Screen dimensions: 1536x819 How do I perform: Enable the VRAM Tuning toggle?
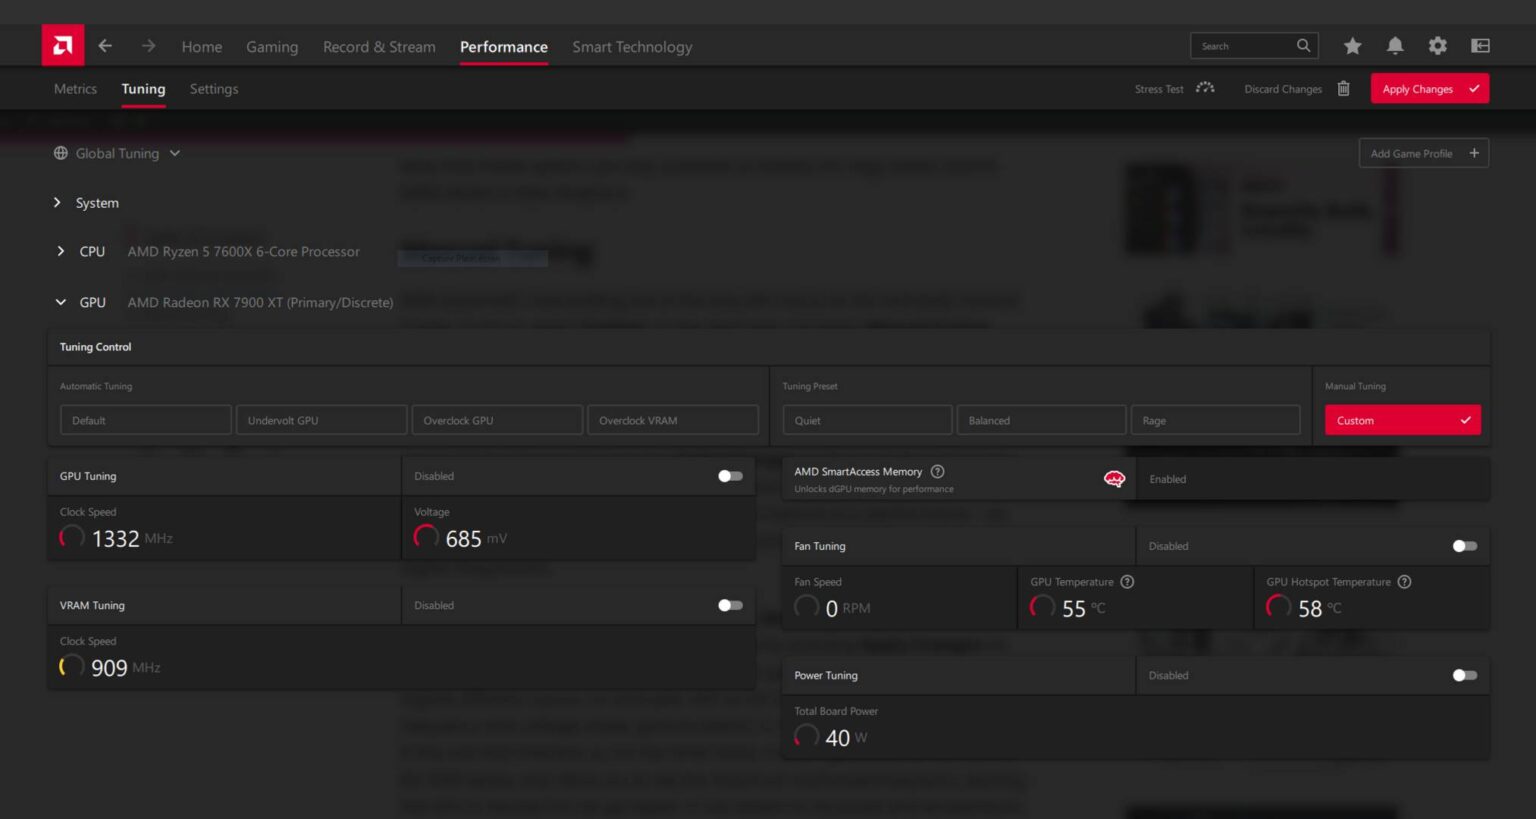pyautogui.click(x=730, y=605)
